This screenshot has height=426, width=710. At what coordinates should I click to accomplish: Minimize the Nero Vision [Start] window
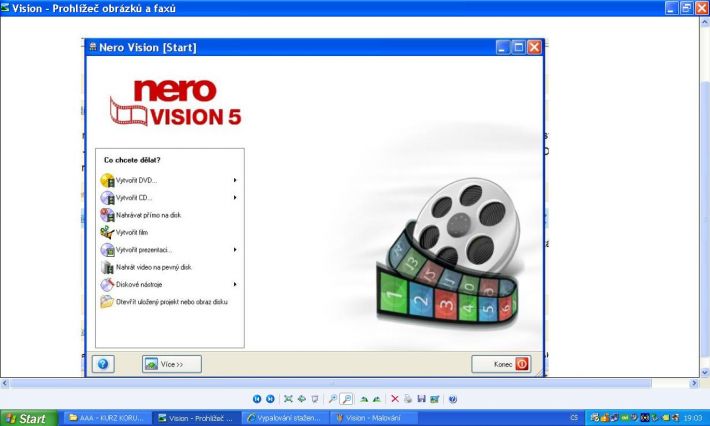pos(502,47)
